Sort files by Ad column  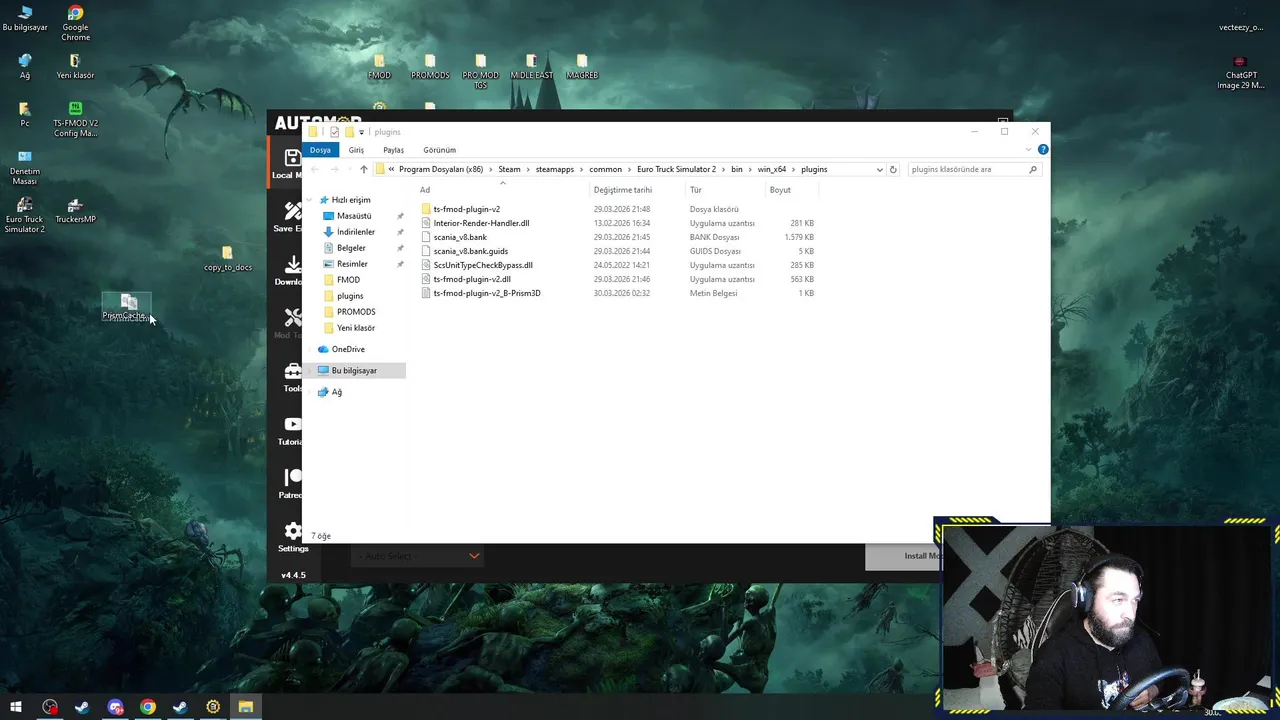[502, 190]
